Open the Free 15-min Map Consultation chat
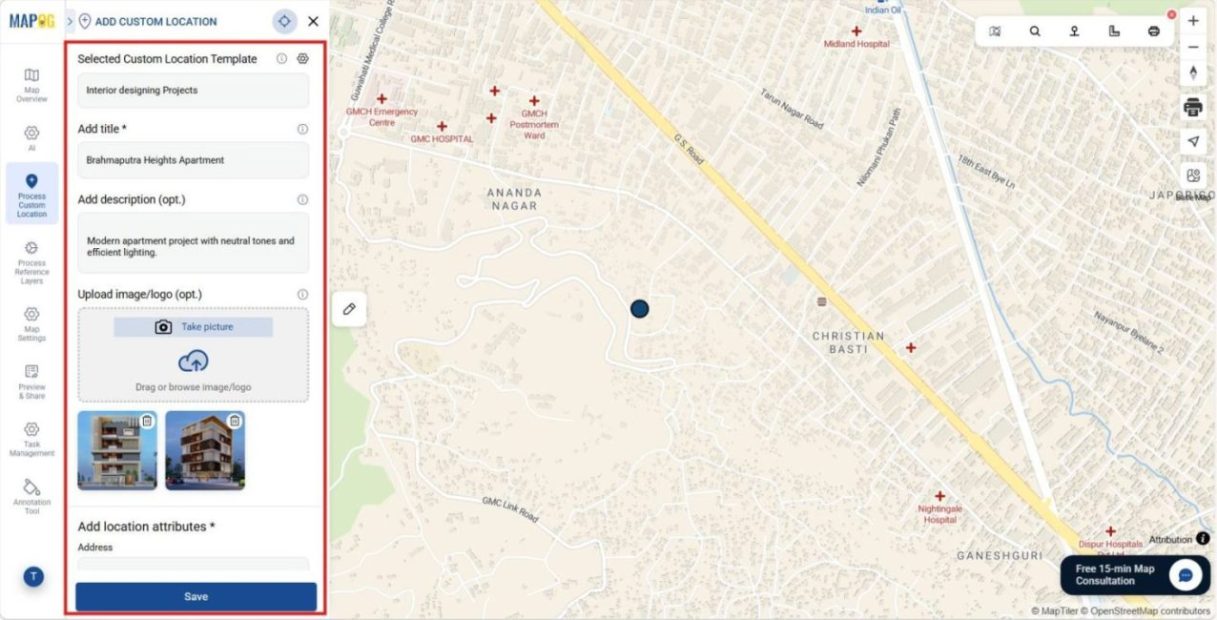Screen dimensions: 1217x620 (x=1135, y=575)
